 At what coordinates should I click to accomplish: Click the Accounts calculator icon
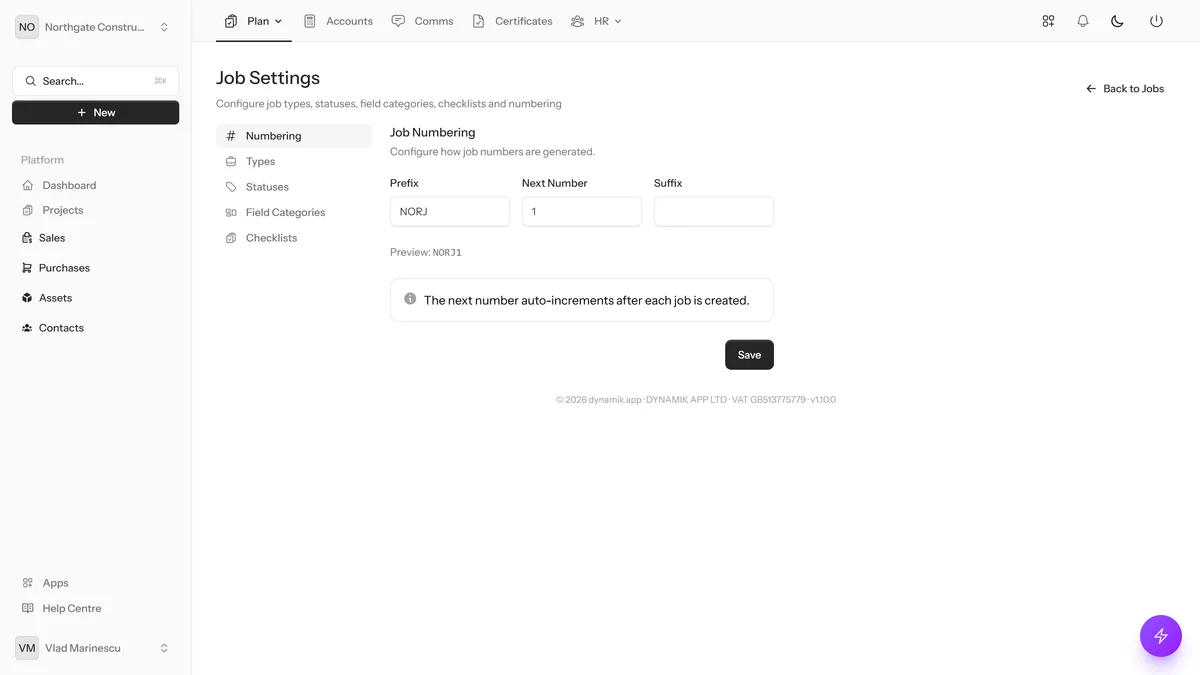[x=310, y=21]
